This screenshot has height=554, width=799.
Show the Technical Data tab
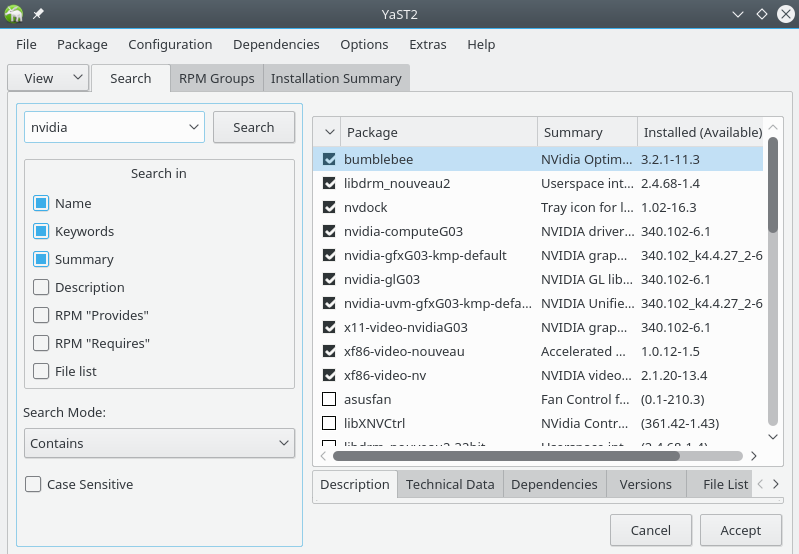[450, 484]
